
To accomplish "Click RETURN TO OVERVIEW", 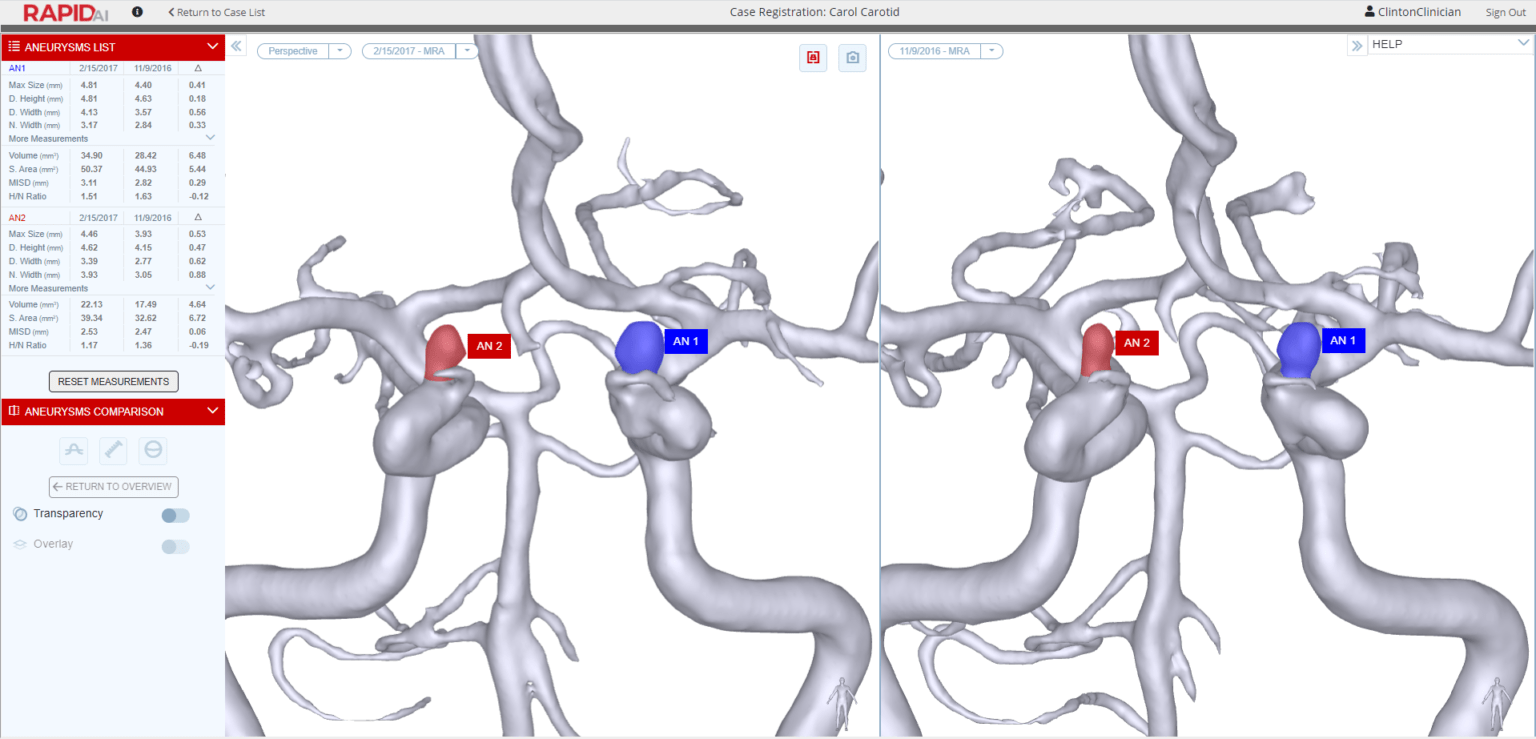I will point(113,486).
